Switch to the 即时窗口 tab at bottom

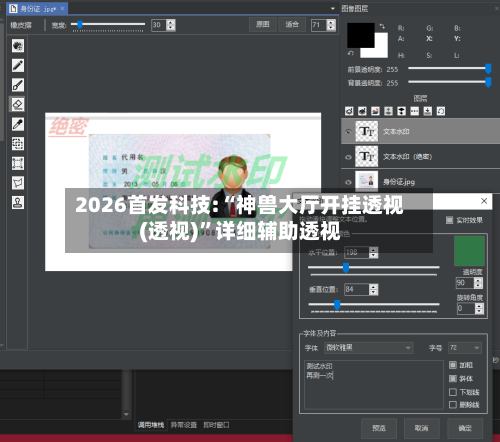[x=216, y=425]
